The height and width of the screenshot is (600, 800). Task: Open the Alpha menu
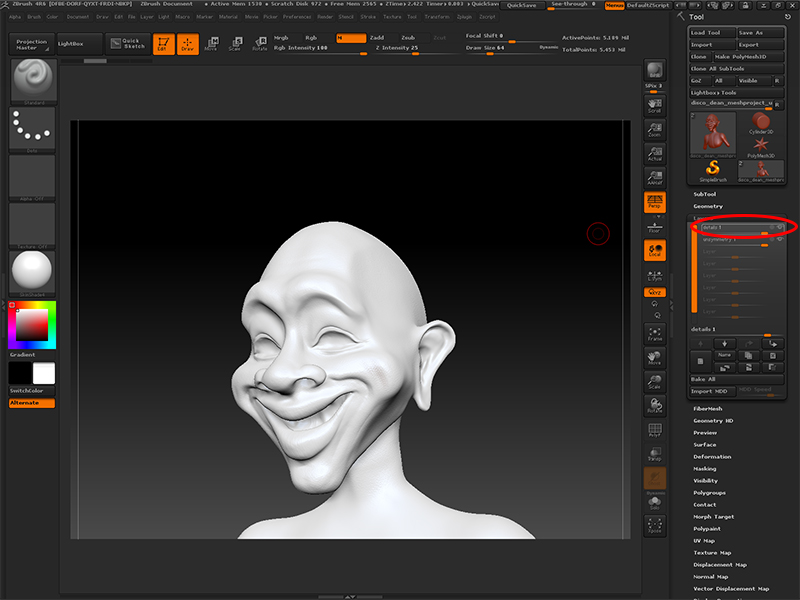(15, 17)
